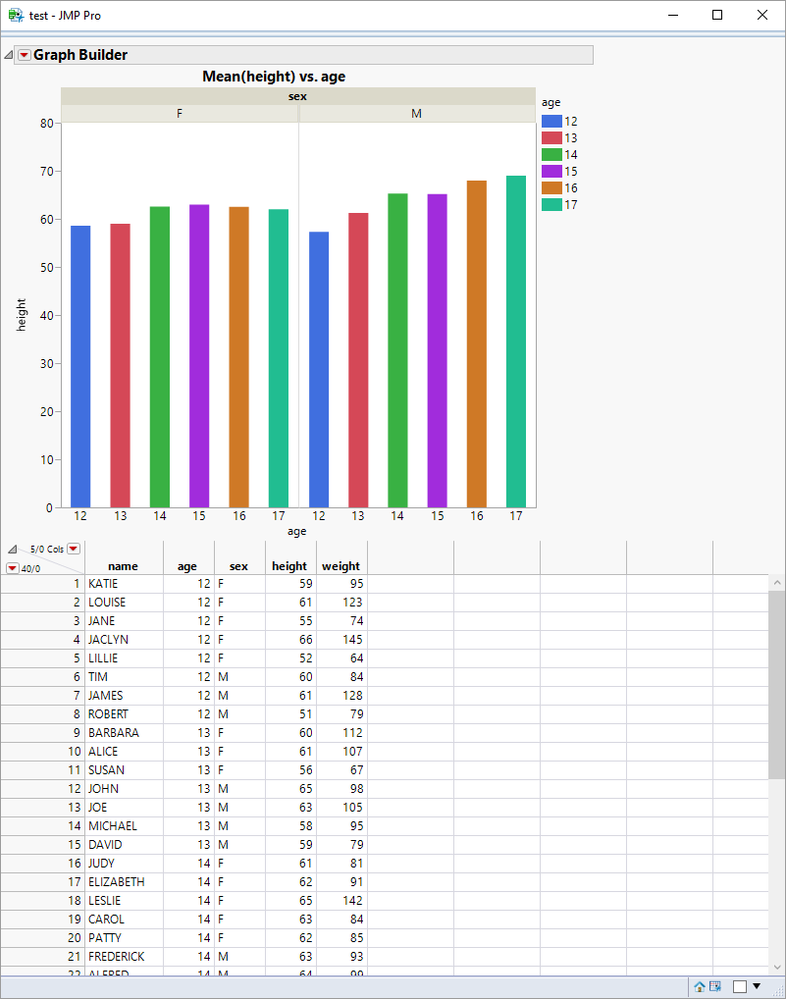Click the BARBARA name cell
The image size is (786, 999).
[124, 733]
